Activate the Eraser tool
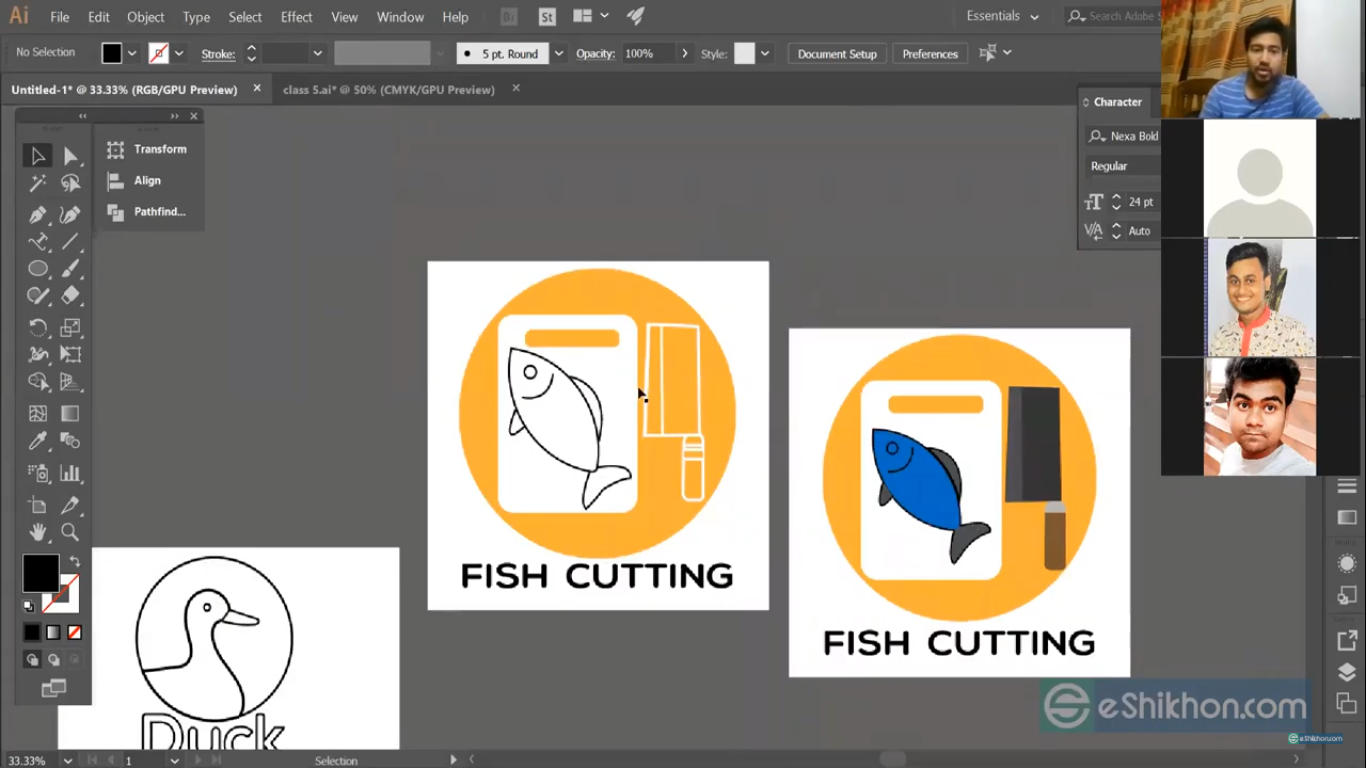Screen dimensions: 1366x768 tap(70, 295)
